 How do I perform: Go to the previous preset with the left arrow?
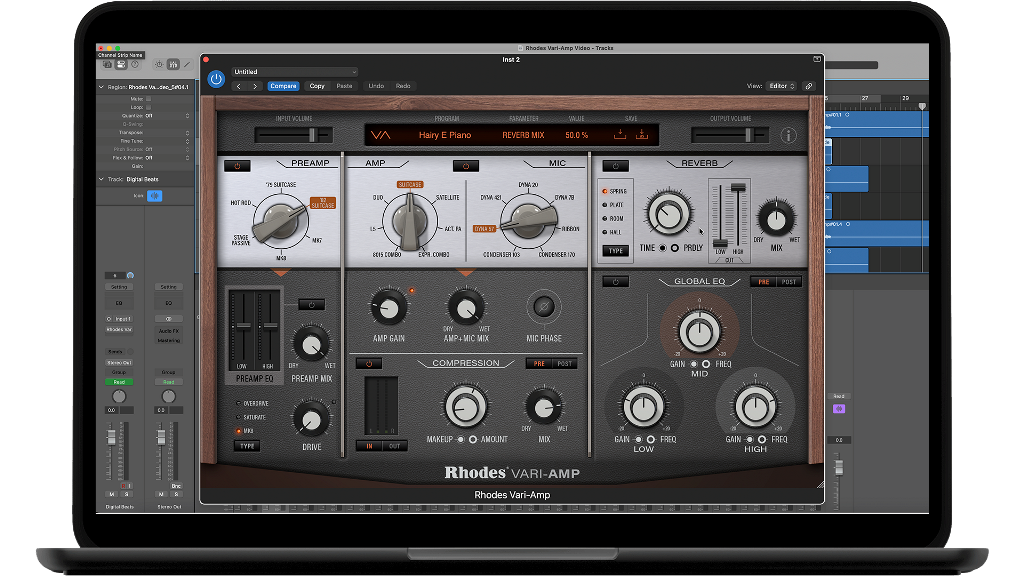point(240,86)
